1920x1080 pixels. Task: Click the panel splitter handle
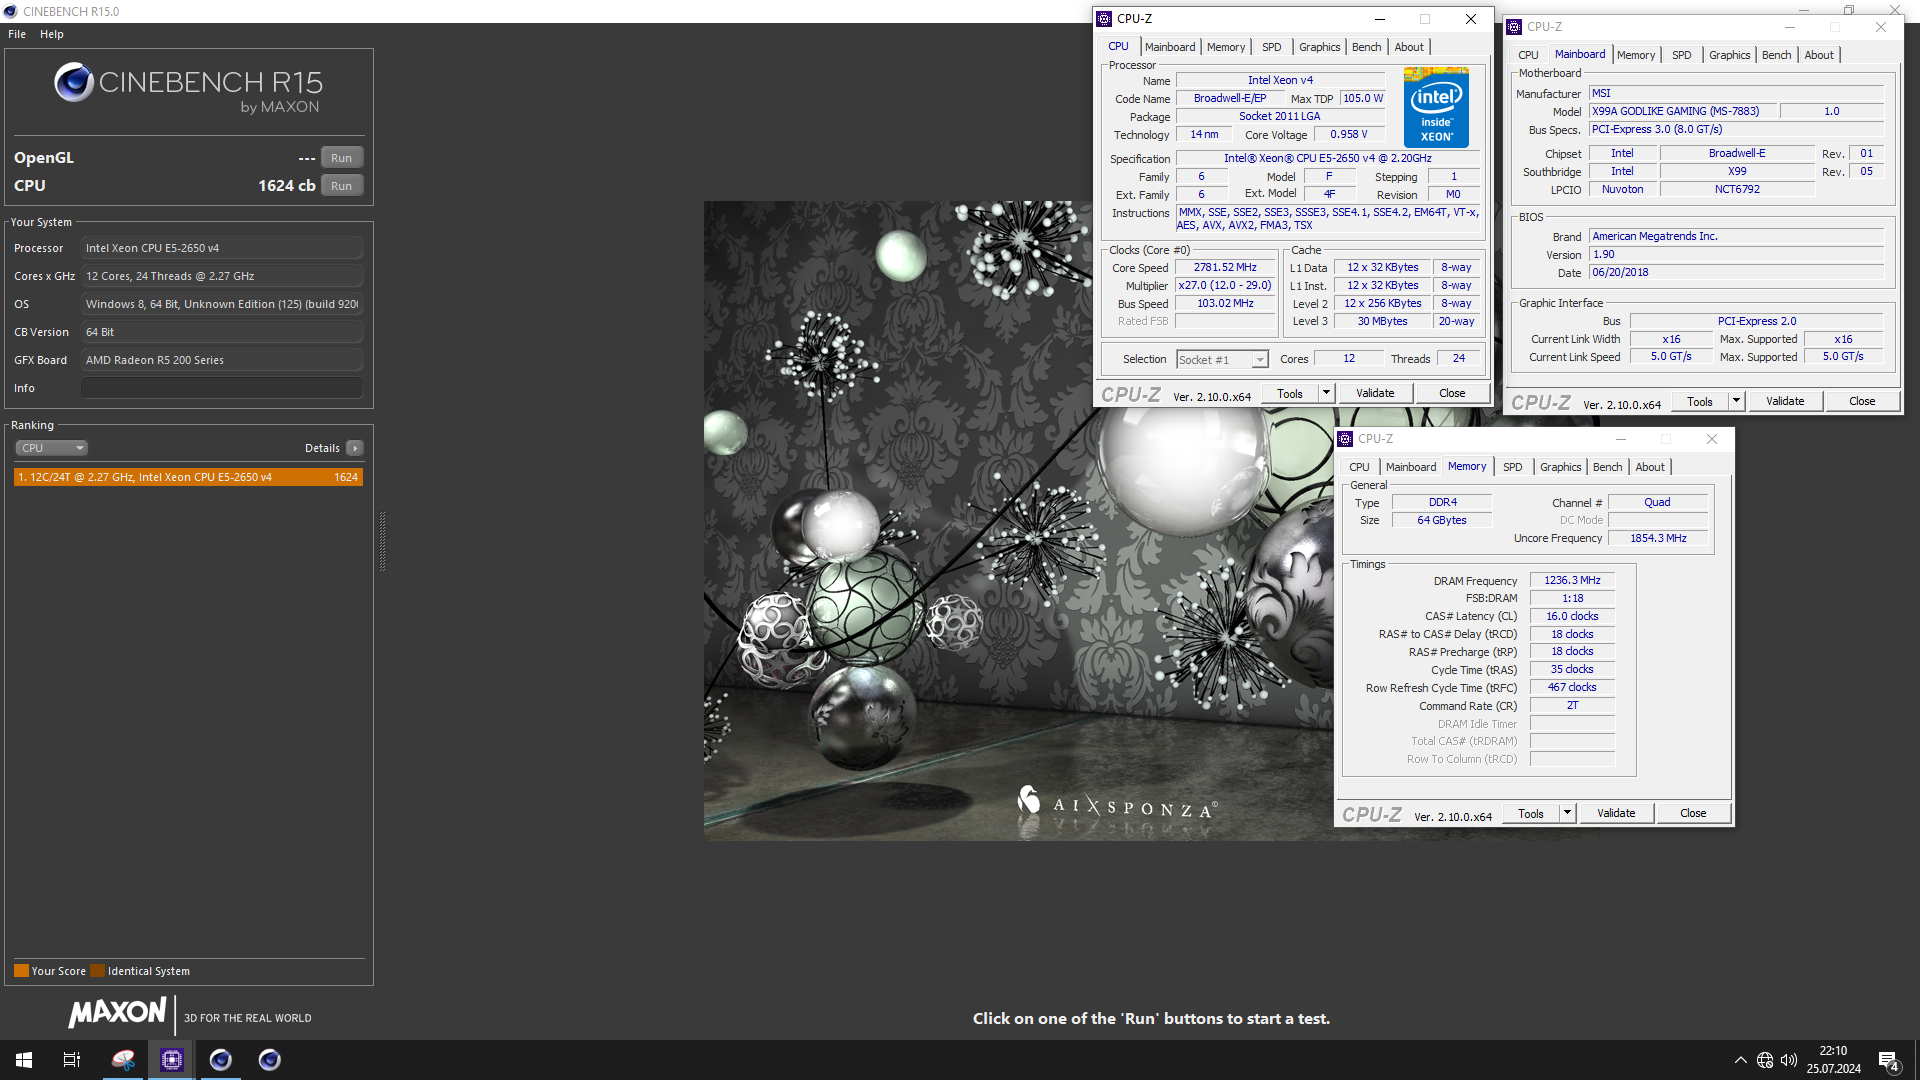[x=382, y=541]
